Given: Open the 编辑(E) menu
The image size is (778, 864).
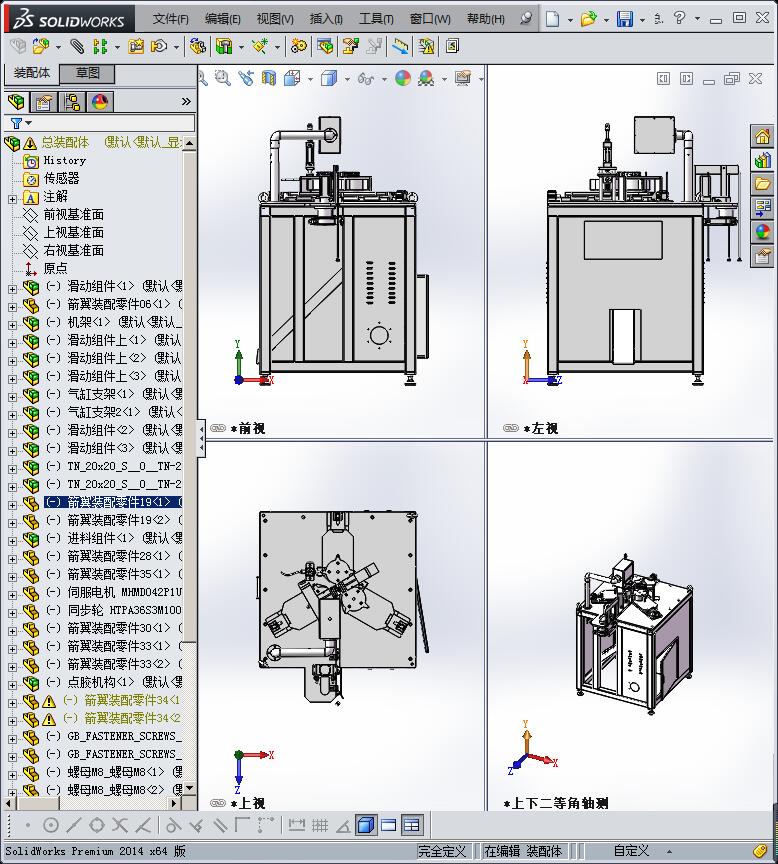Looking at the screenshot, I should tap(223, 19).
